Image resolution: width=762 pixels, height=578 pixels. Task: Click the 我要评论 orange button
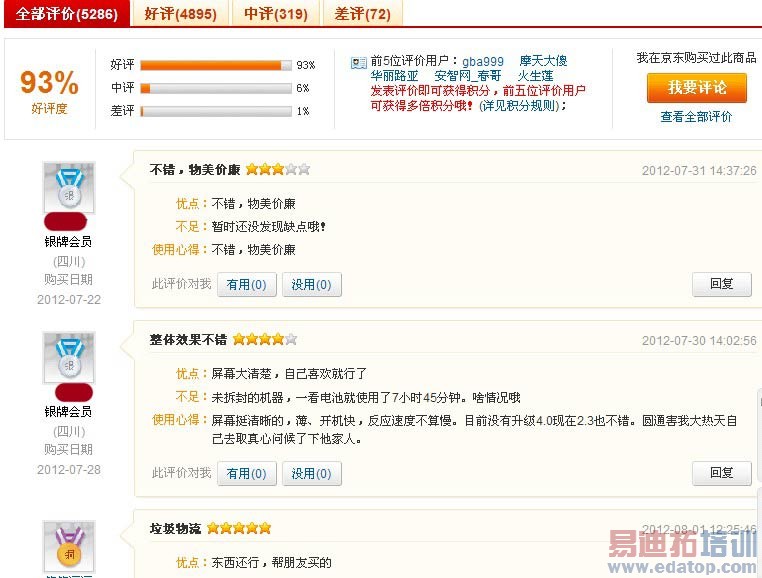pyautogui.click(x=696, y=88)
